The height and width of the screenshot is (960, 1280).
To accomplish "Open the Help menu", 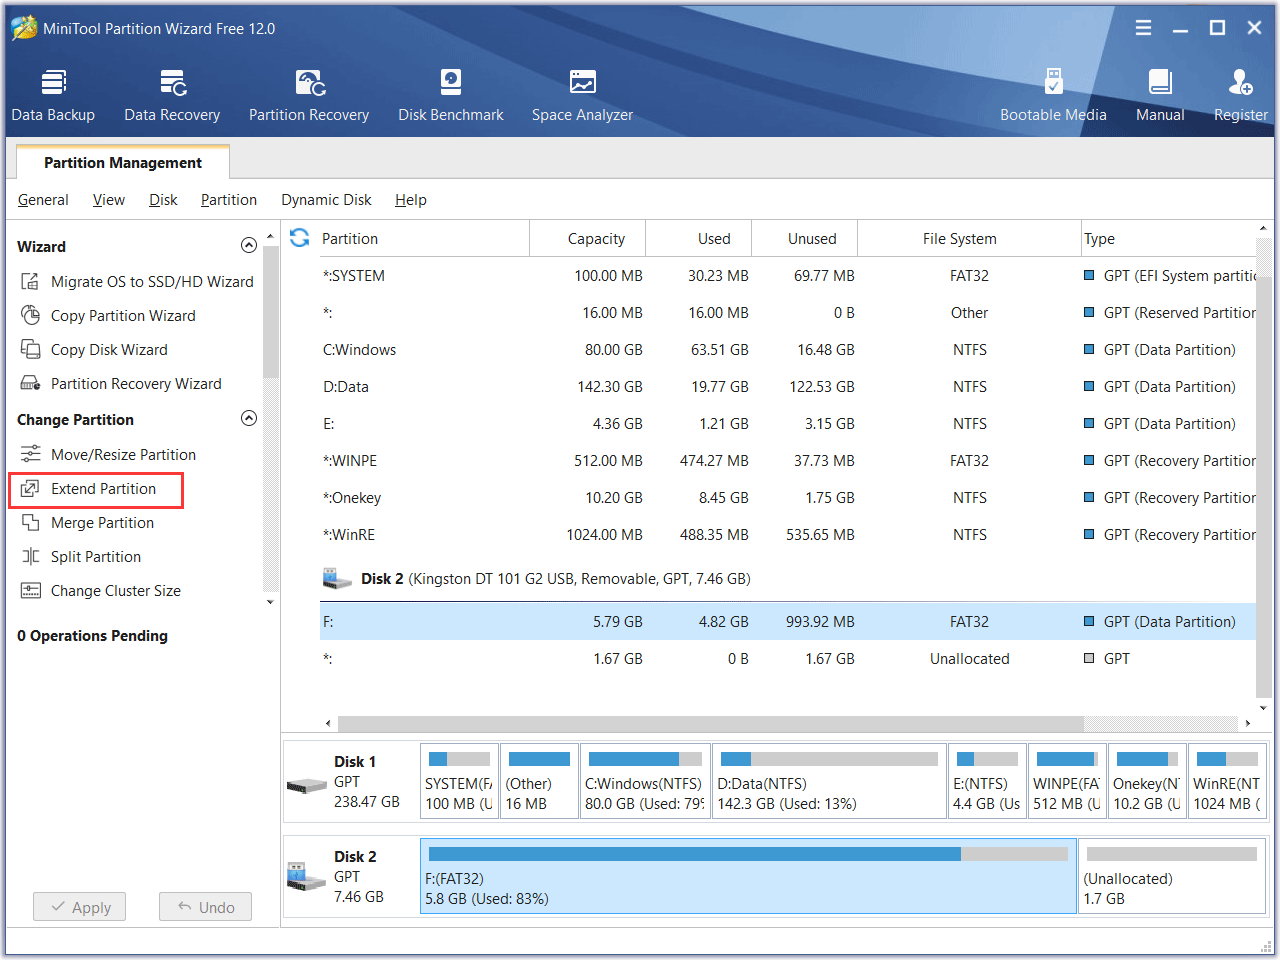I will (x=411, y=200).
